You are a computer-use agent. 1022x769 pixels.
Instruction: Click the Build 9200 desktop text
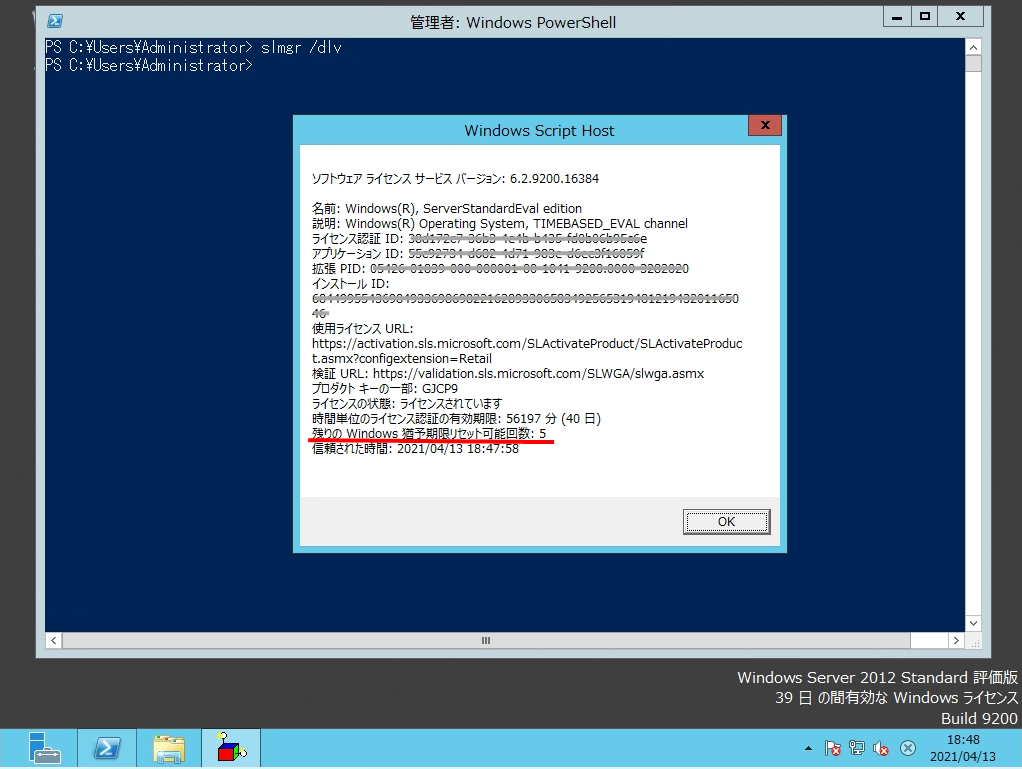pos(979,718)
